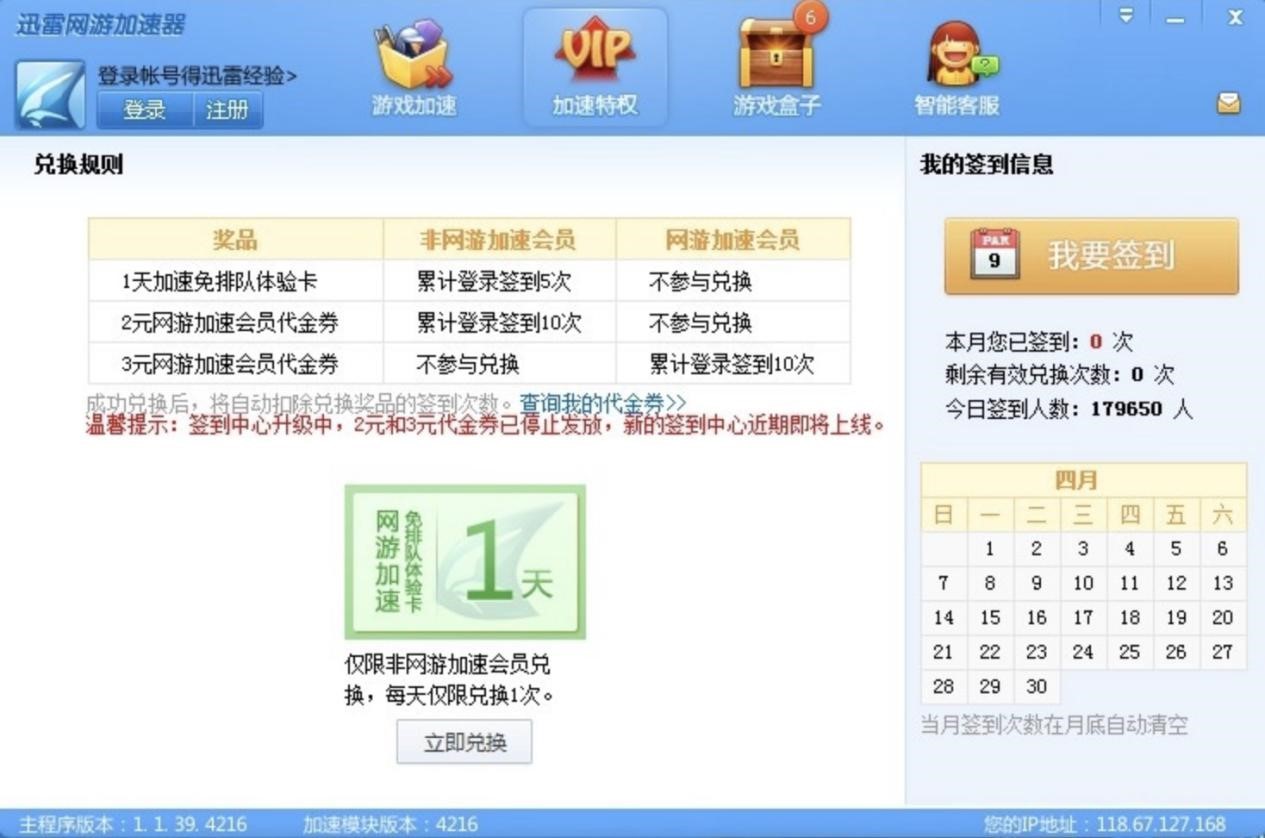
Task: Click the 登录 login button
Action: 145,110
